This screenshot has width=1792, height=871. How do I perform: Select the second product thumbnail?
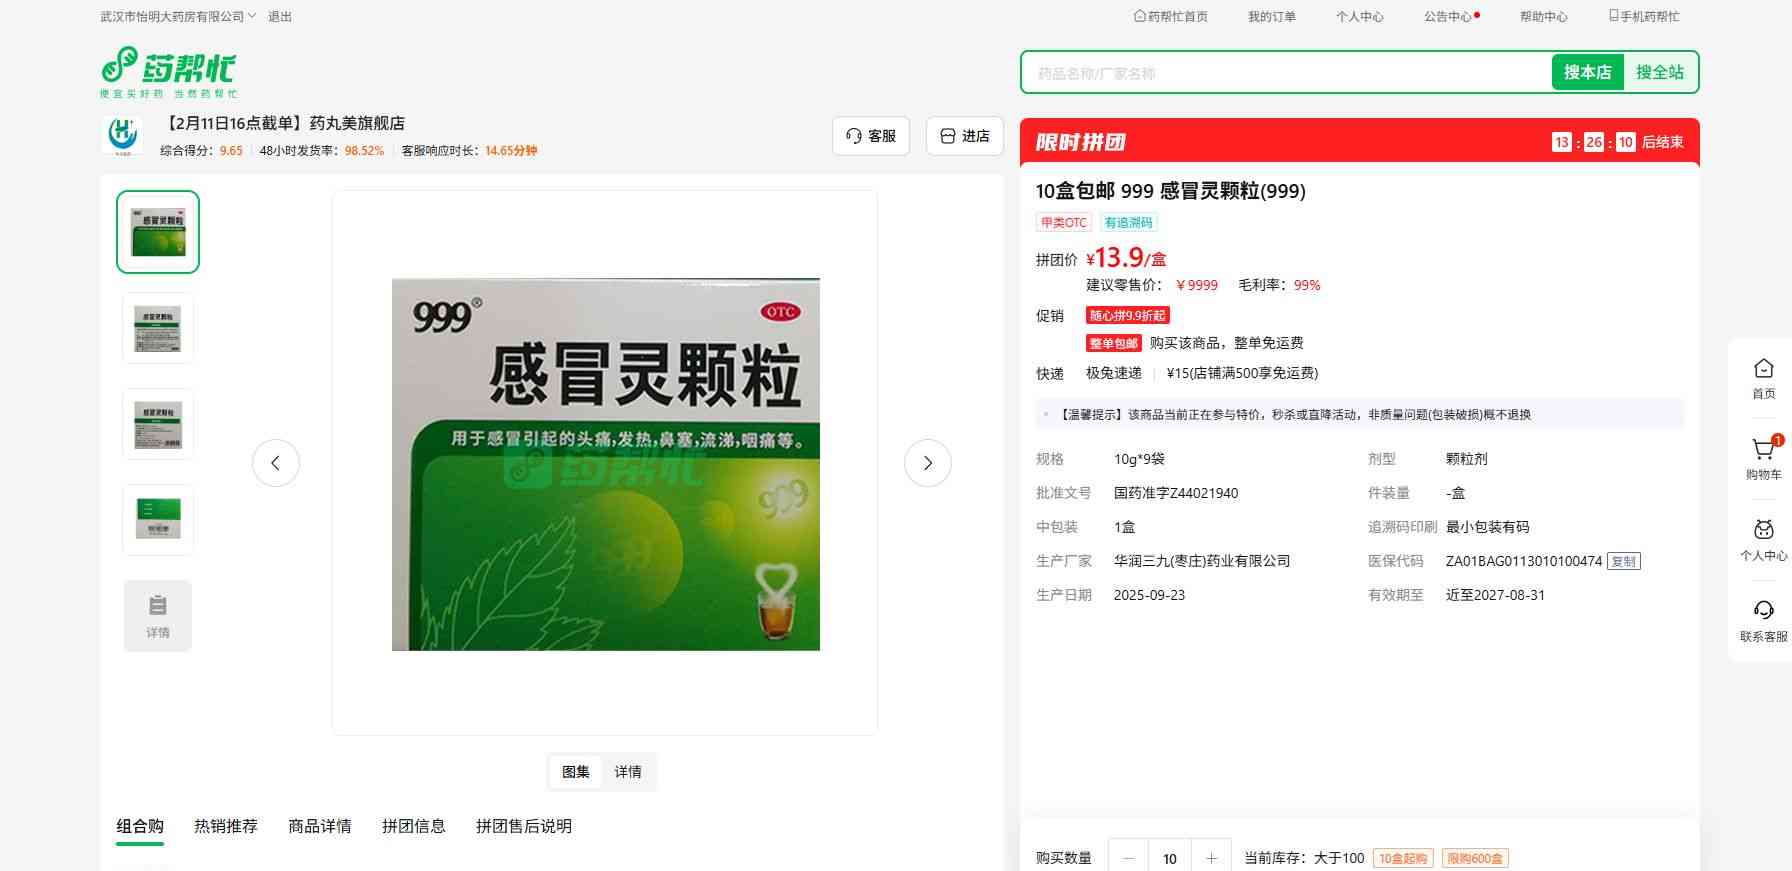tap(158, 328)
